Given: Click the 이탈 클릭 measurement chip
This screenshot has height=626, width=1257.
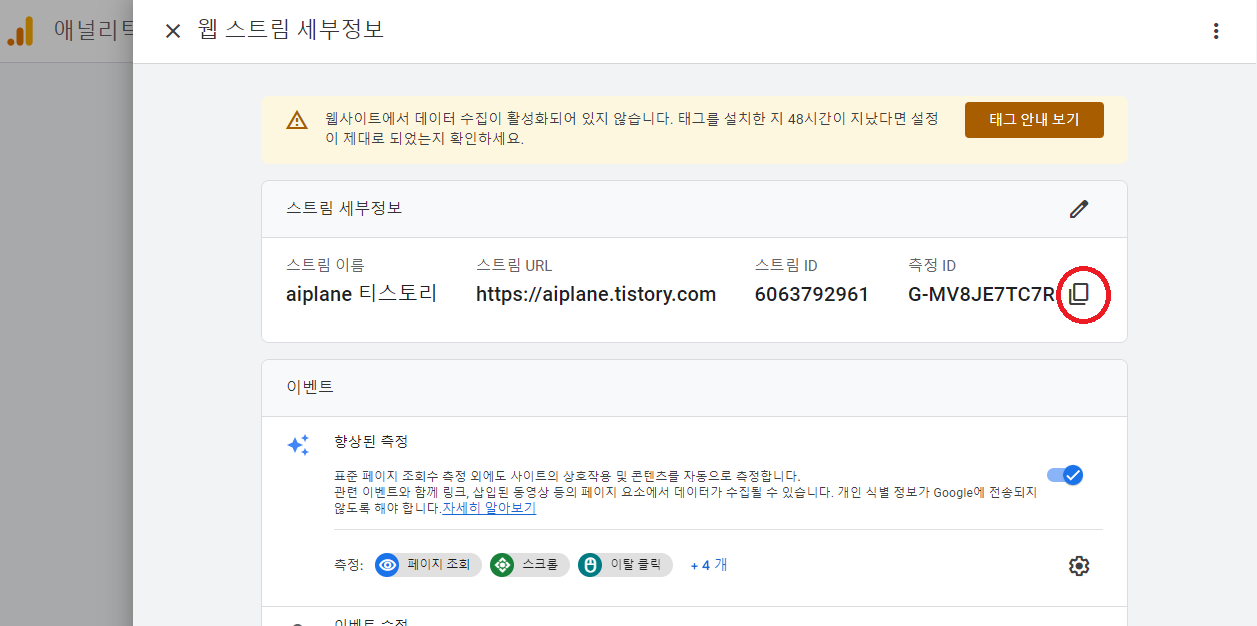Looking at the screenshot, I should click(625, 565).
